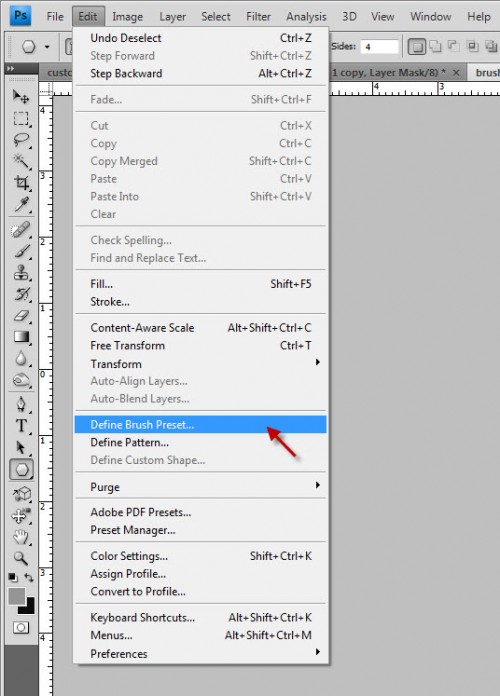The height and width of the screenshot is (696, 500).
Task: Open the 3D menu
Action: 349,16
